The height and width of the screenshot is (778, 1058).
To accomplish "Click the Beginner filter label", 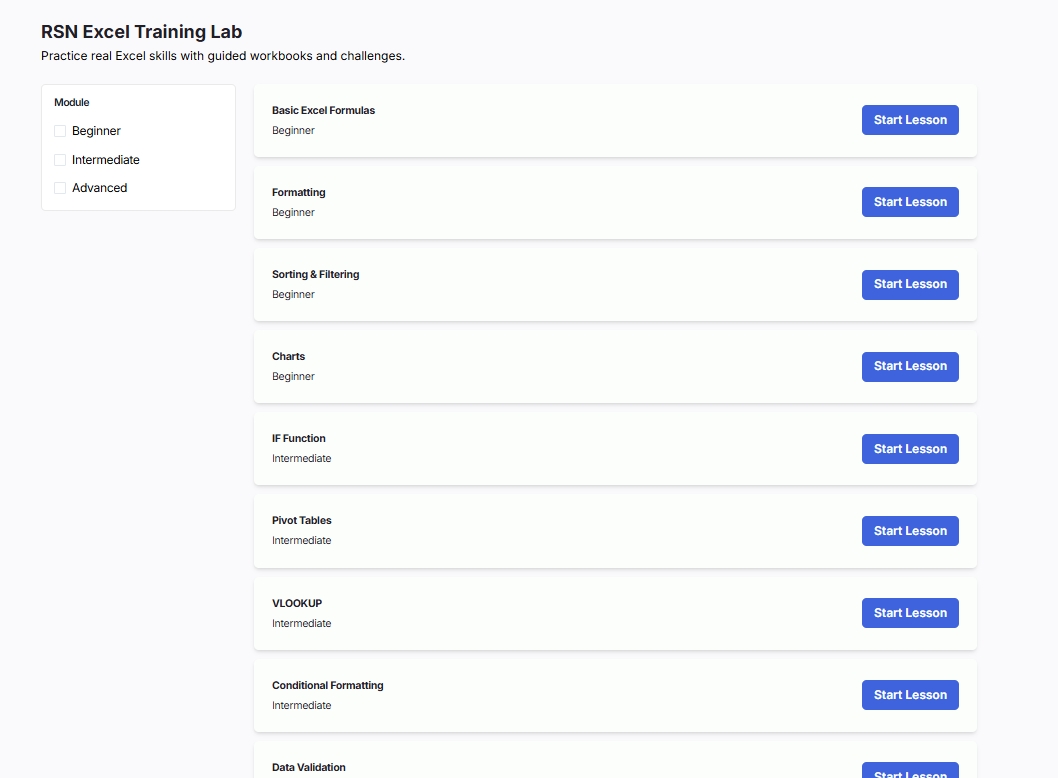I will click(x=96, y=131).
